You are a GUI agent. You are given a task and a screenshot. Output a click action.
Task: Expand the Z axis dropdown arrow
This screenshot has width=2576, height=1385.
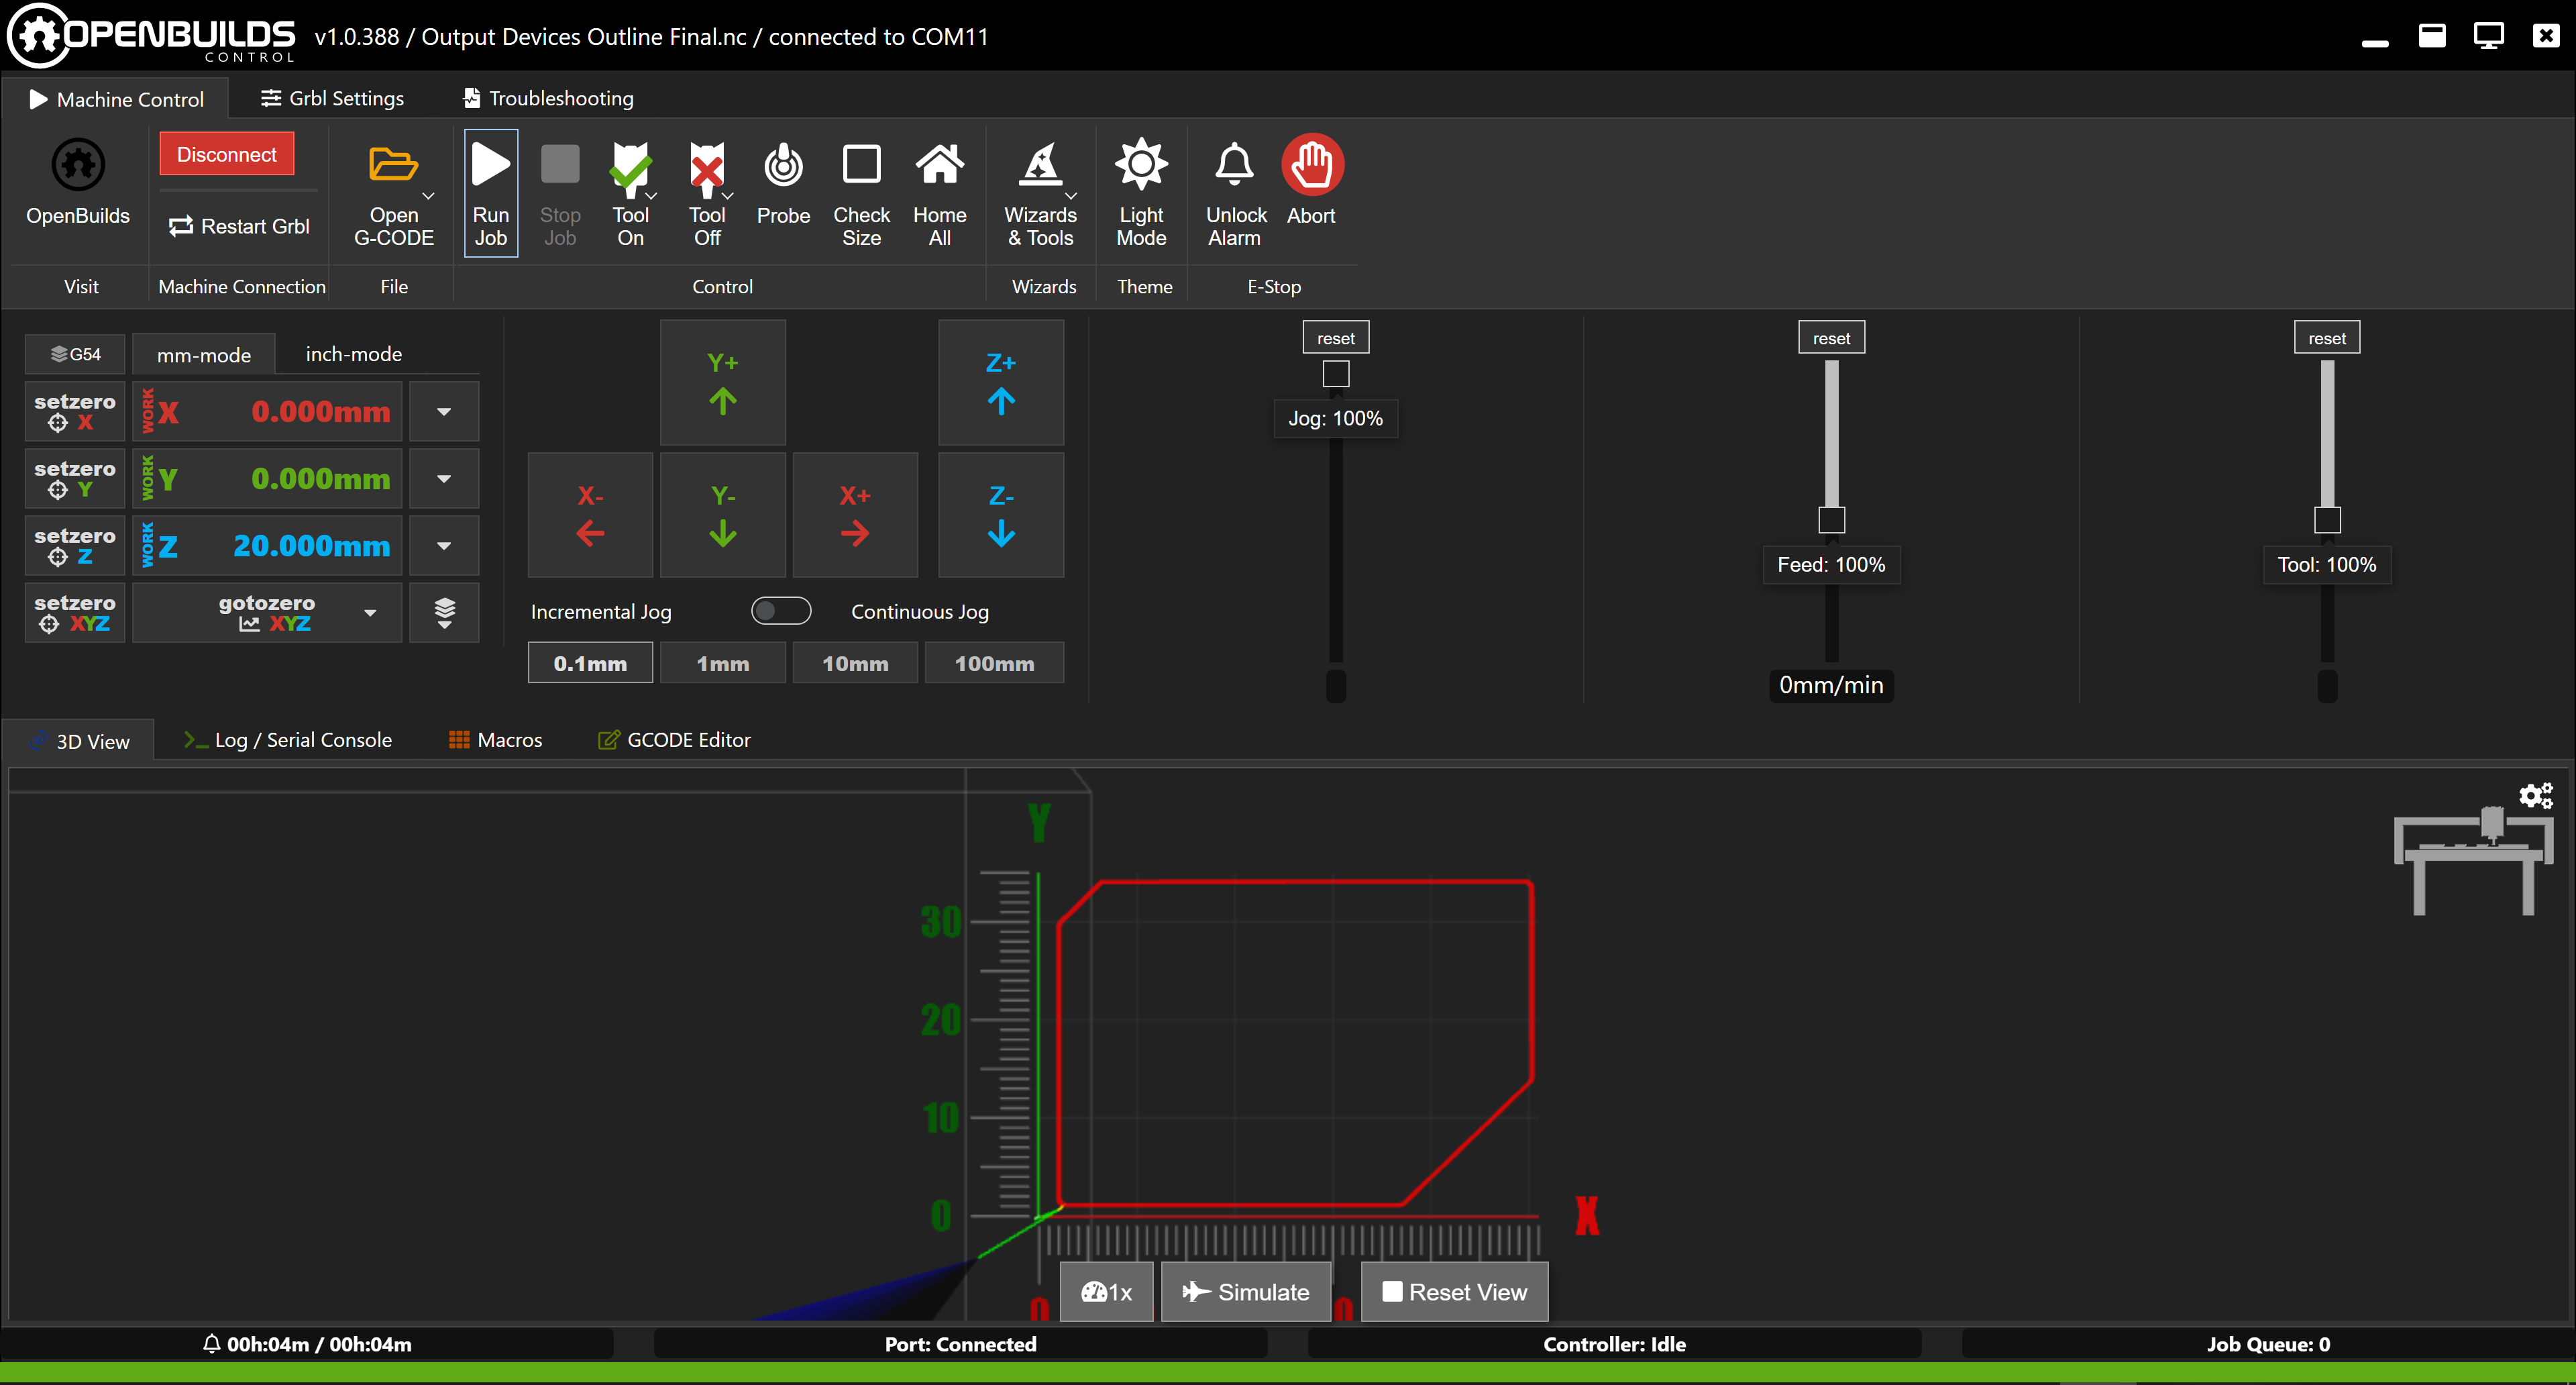[x=444, y=545]
